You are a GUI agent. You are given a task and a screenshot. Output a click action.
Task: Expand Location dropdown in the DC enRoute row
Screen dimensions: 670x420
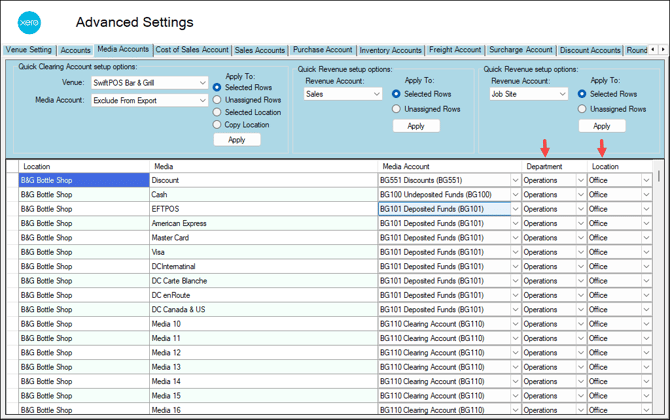[x=646, y=295]
